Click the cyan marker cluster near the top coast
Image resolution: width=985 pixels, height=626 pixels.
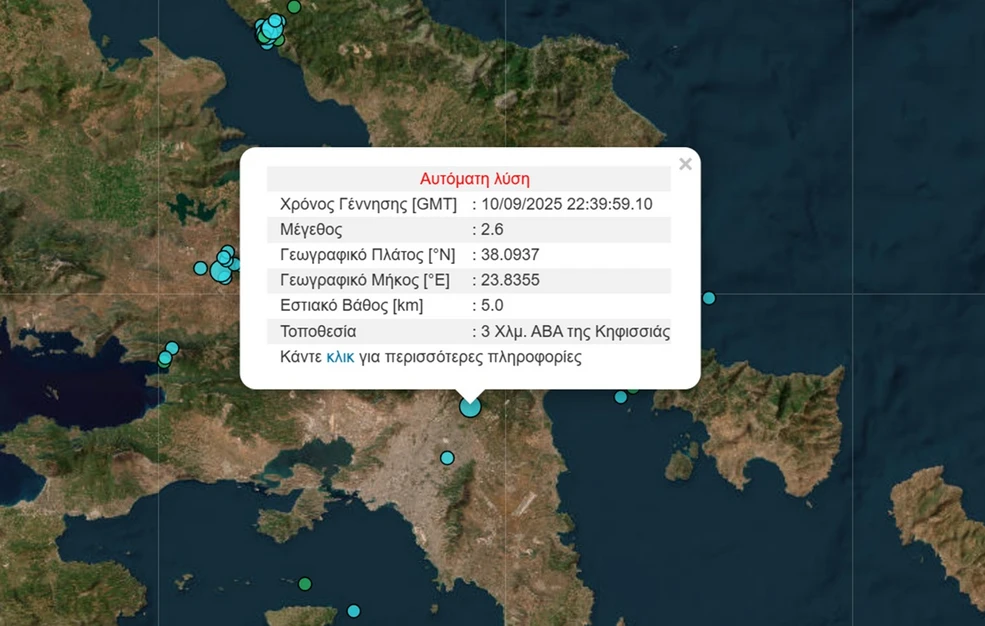pyautogui.click(x=269, y=31)
